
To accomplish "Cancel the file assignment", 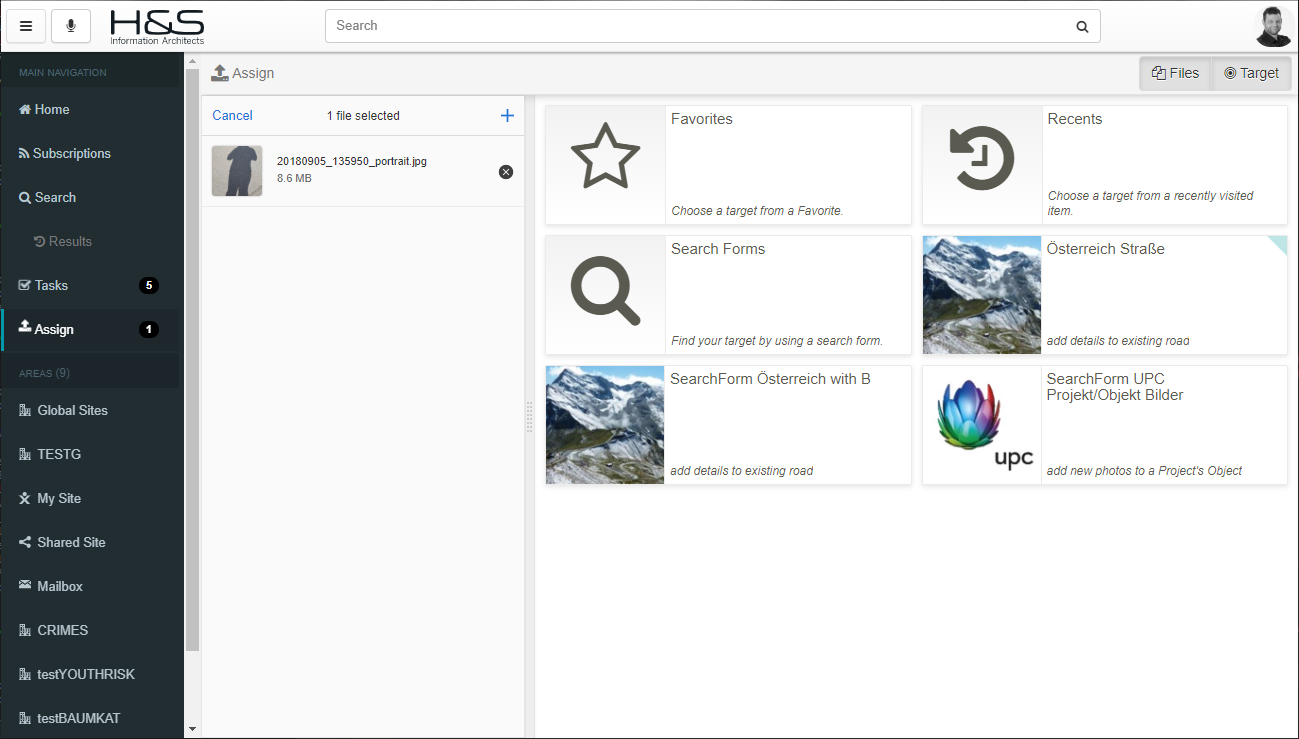I will point(232,116).
